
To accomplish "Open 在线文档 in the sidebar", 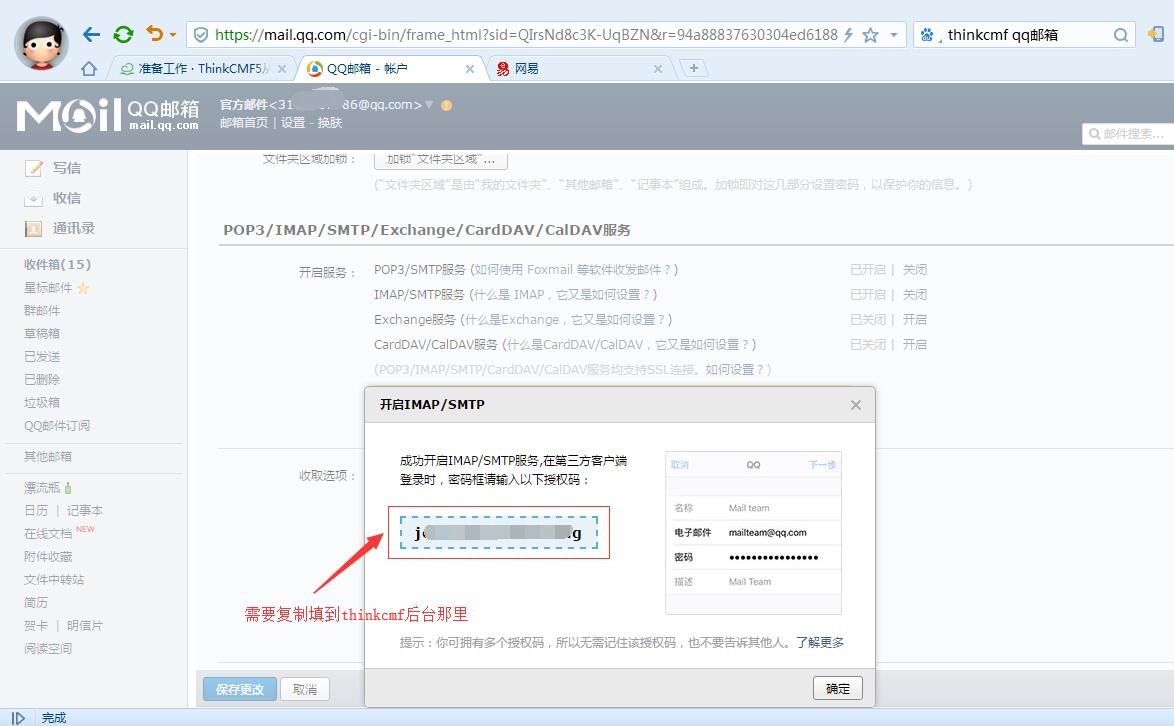I will point(48,534).
